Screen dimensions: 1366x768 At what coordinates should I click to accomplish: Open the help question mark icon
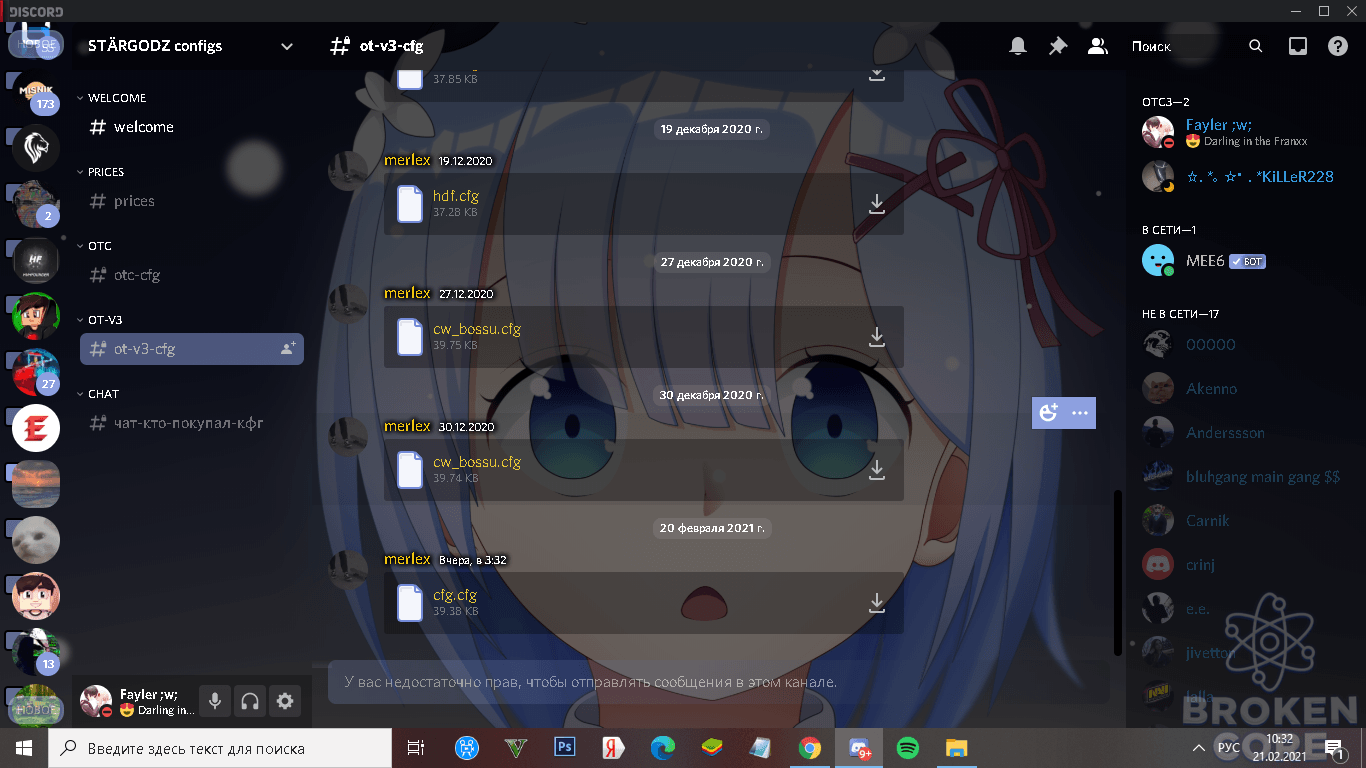point(1338,46)
